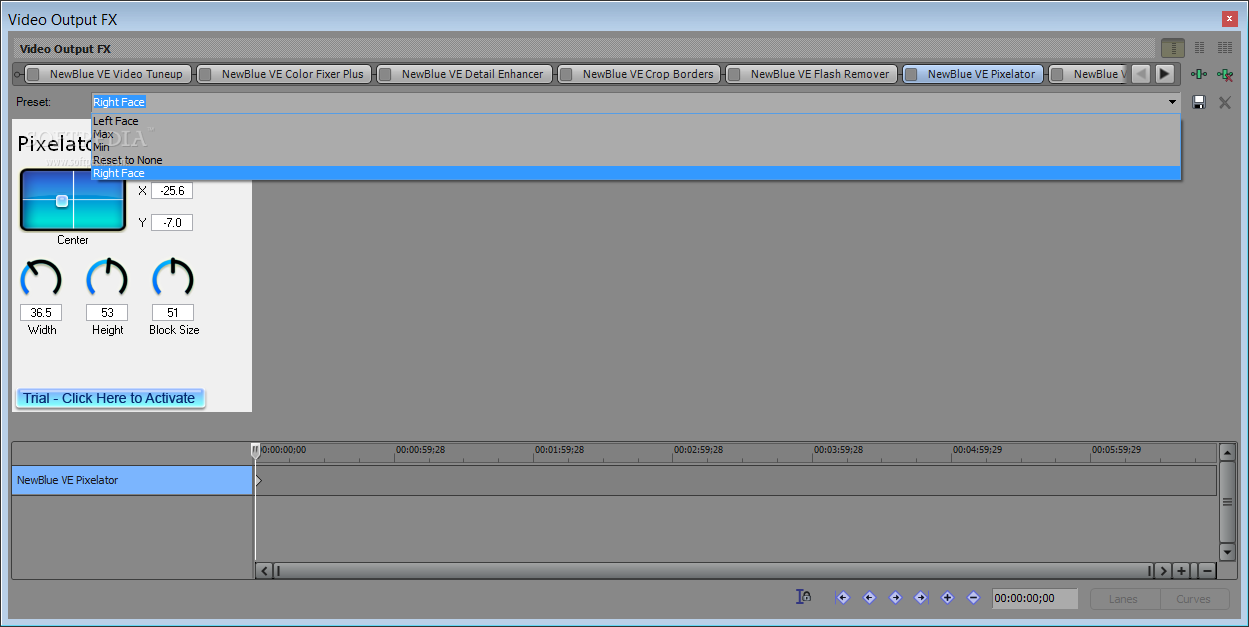Viewport: 1249px width, 627px height.
Task: Close the Video Output FX window
Action: pos(1229,19)
